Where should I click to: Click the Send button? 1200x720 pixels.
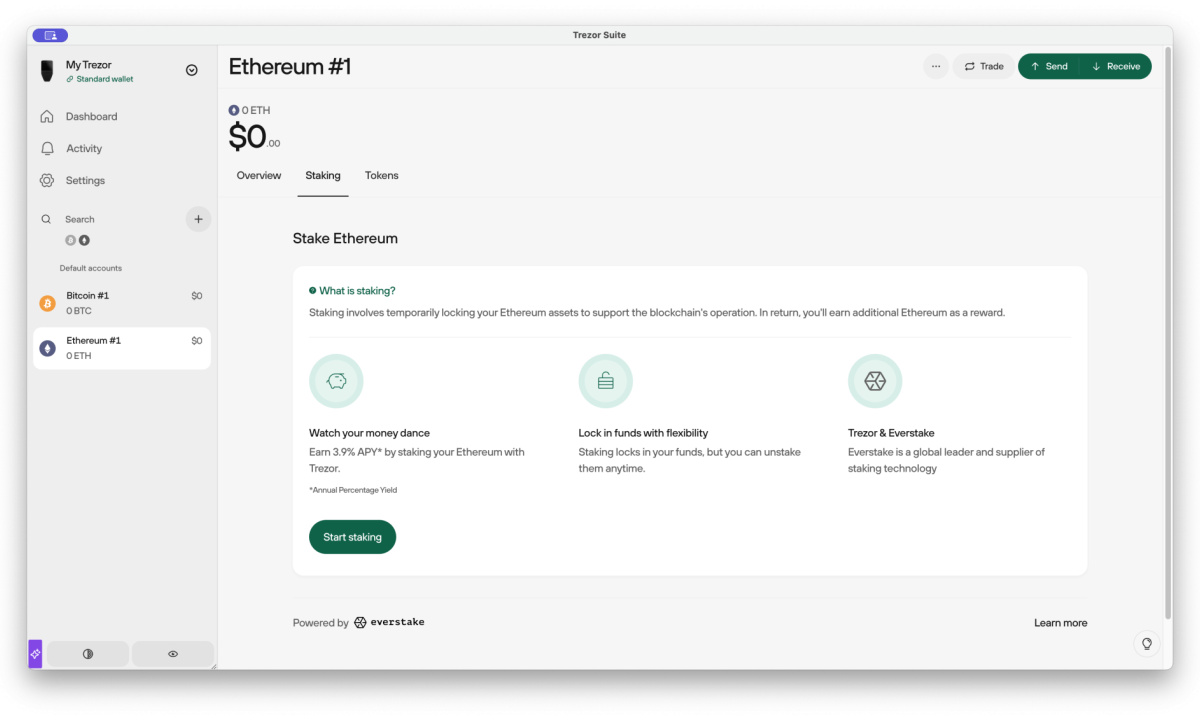pos(1049,66)
